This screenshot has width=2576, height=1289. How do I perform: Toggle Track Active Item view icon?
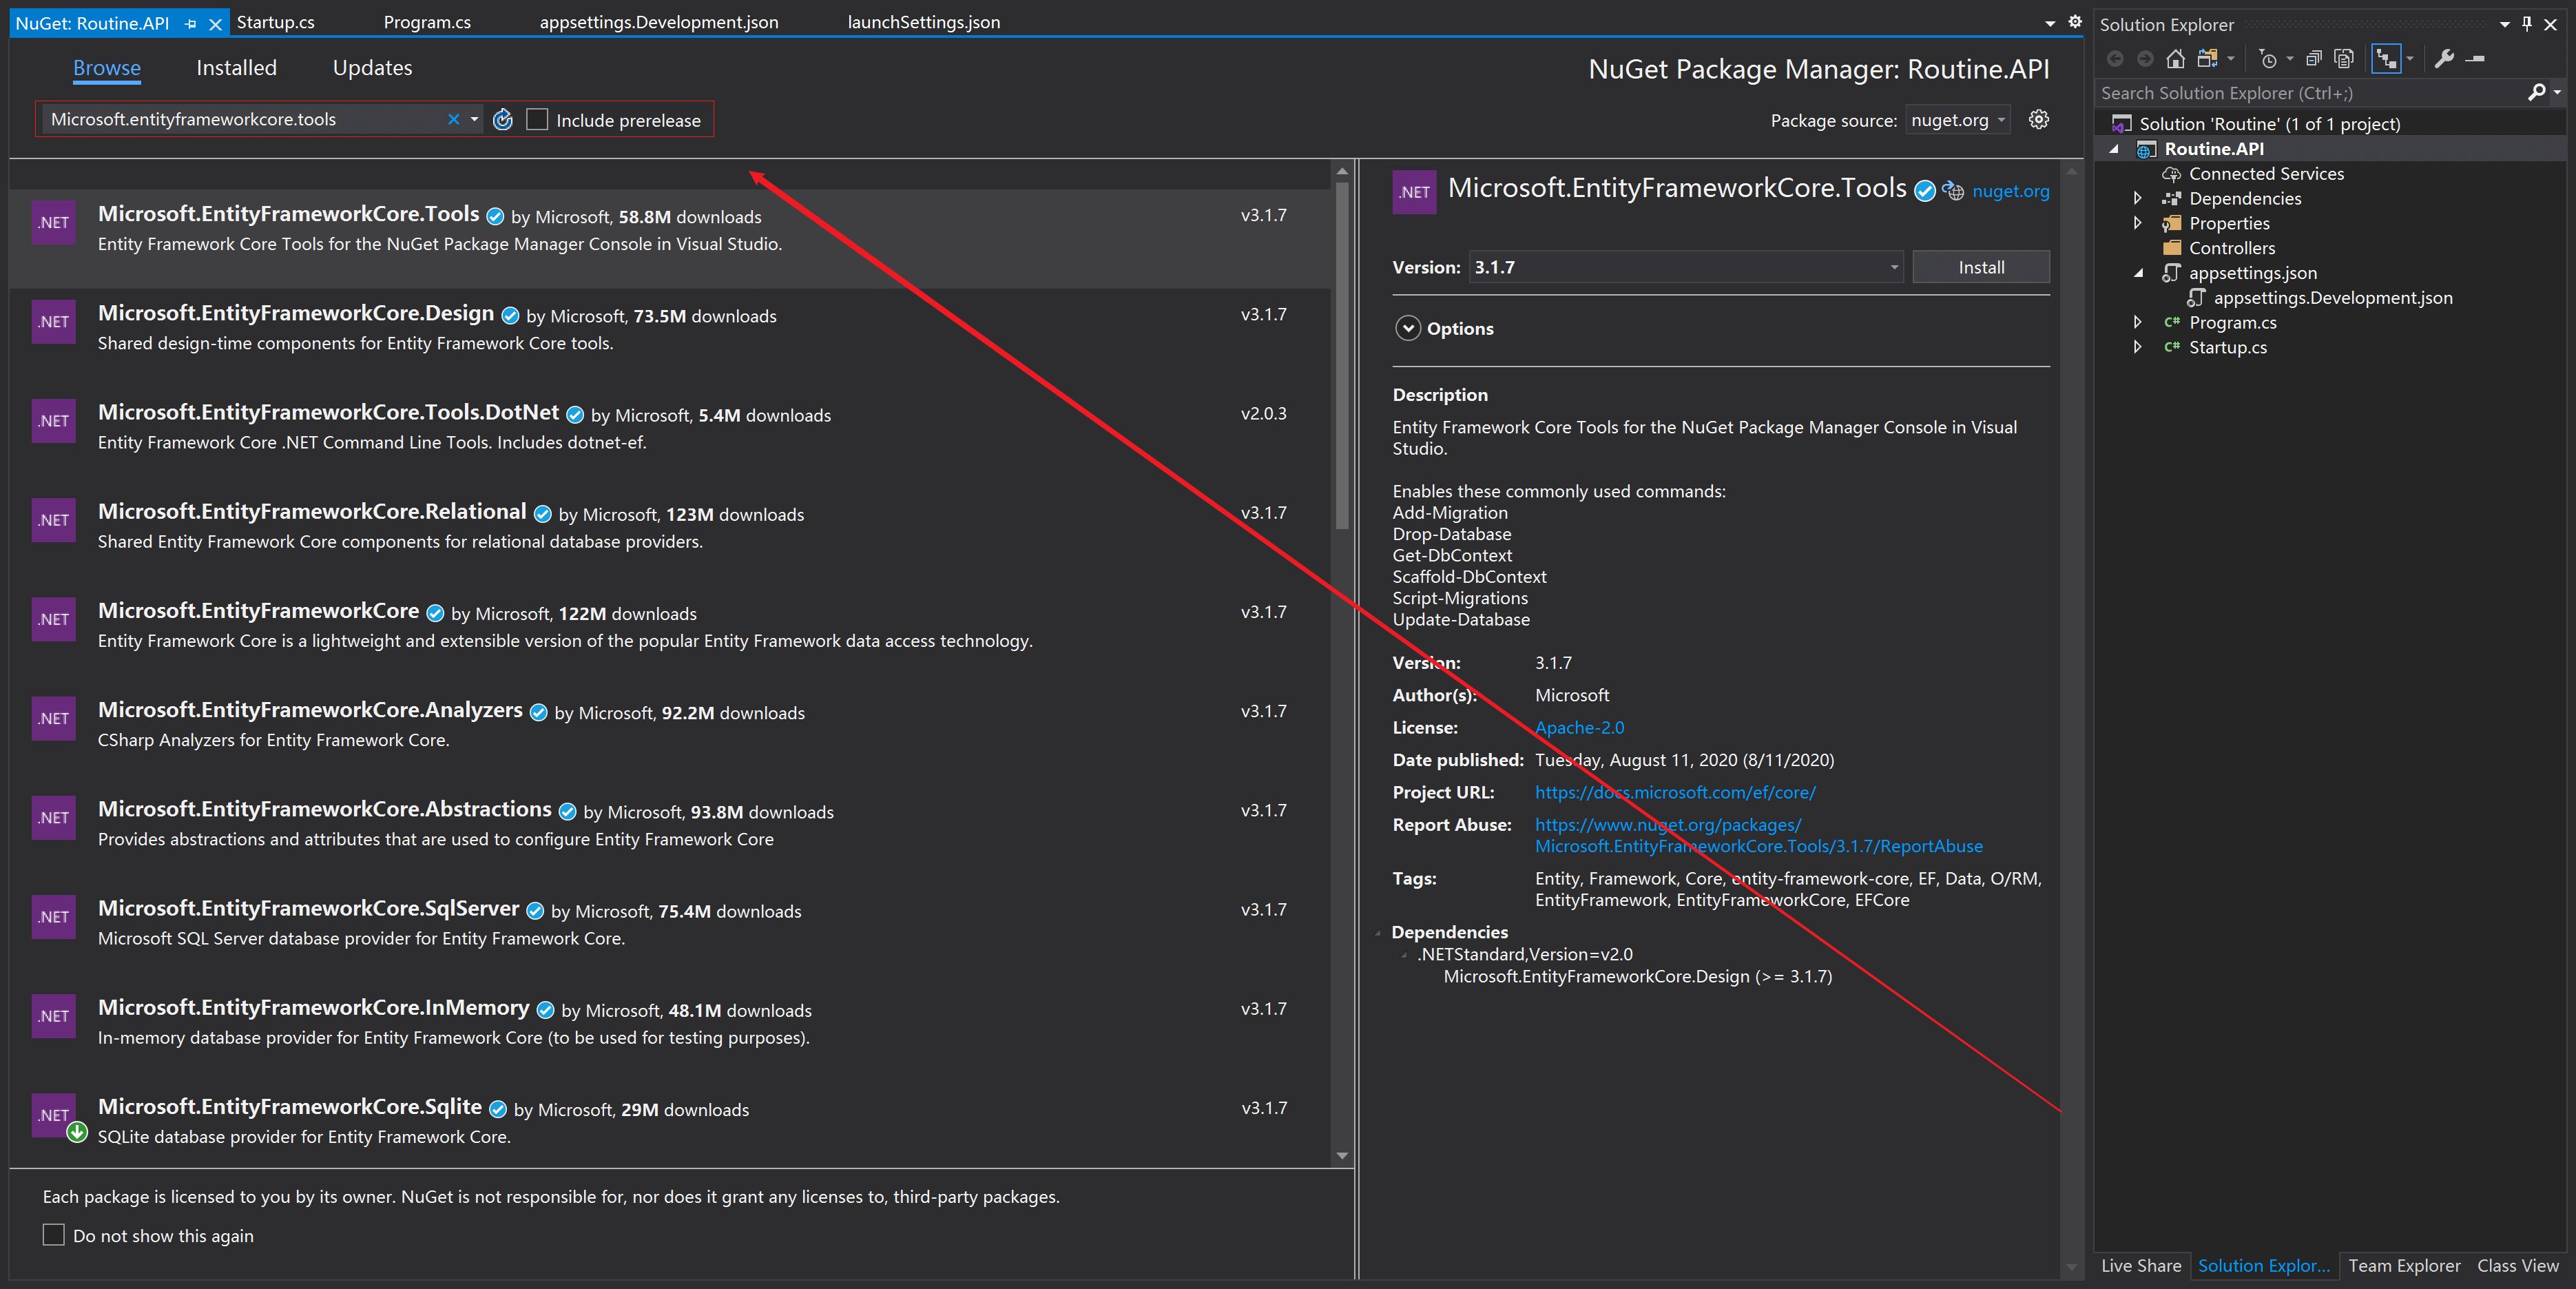2386,59
